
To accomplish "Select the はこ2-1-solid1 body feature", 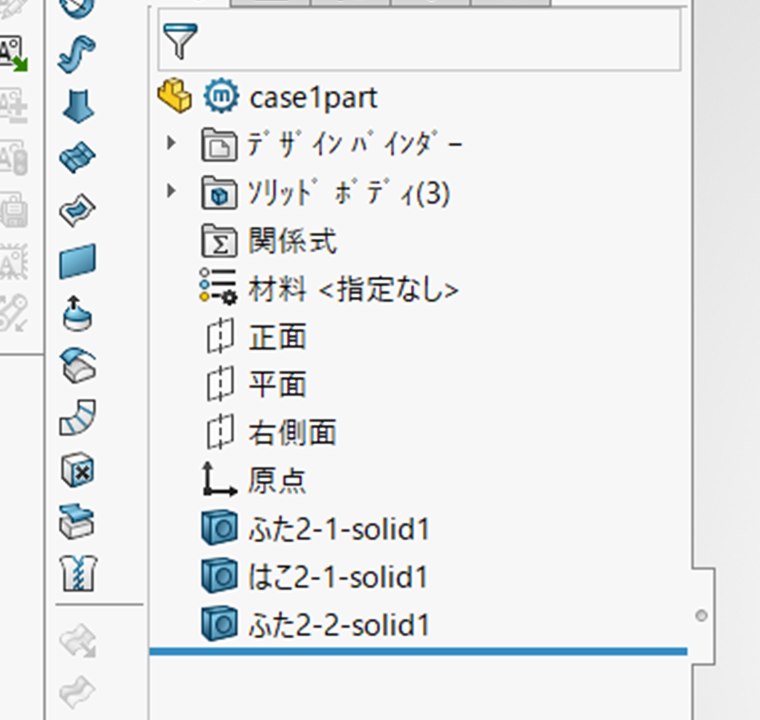I will 338,576.
